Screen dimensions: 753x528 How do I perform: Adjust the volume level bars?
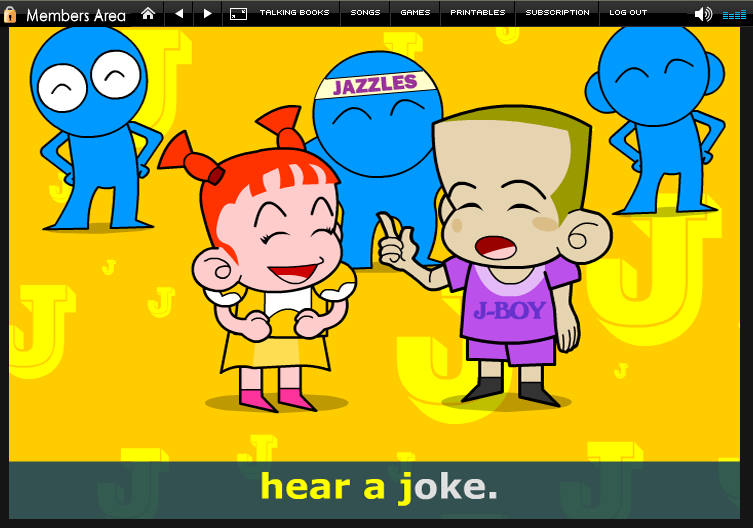pos(733,14)
